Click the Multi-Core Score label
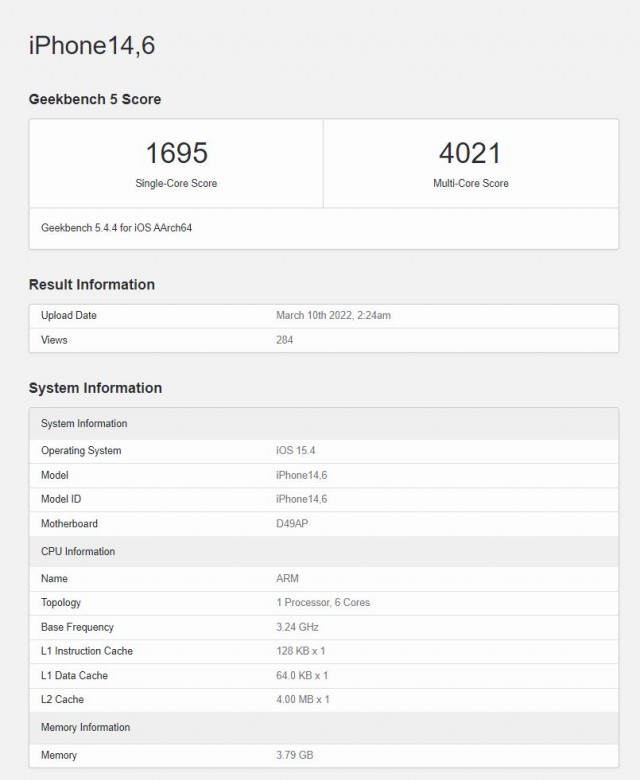Image resolution: width=640 pixels, height=780 pixels. (x=470, y=184)
